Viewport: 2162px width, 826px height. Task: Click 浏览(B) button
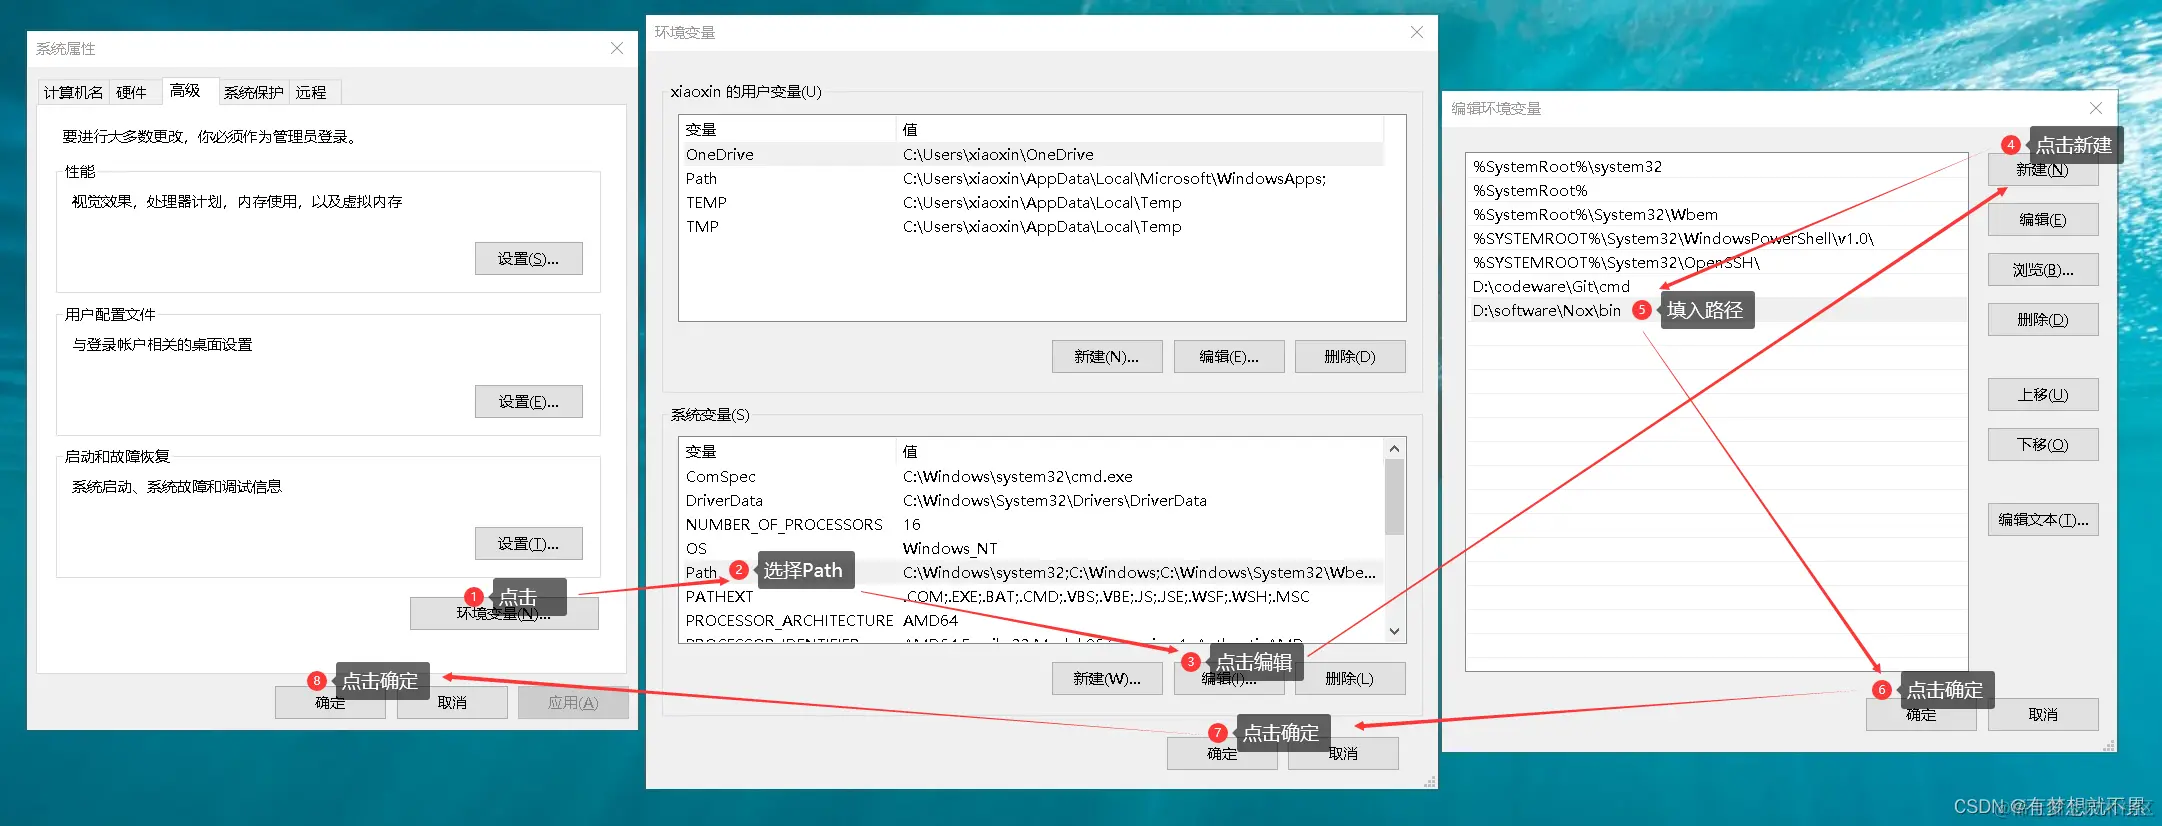point(2043,269)
